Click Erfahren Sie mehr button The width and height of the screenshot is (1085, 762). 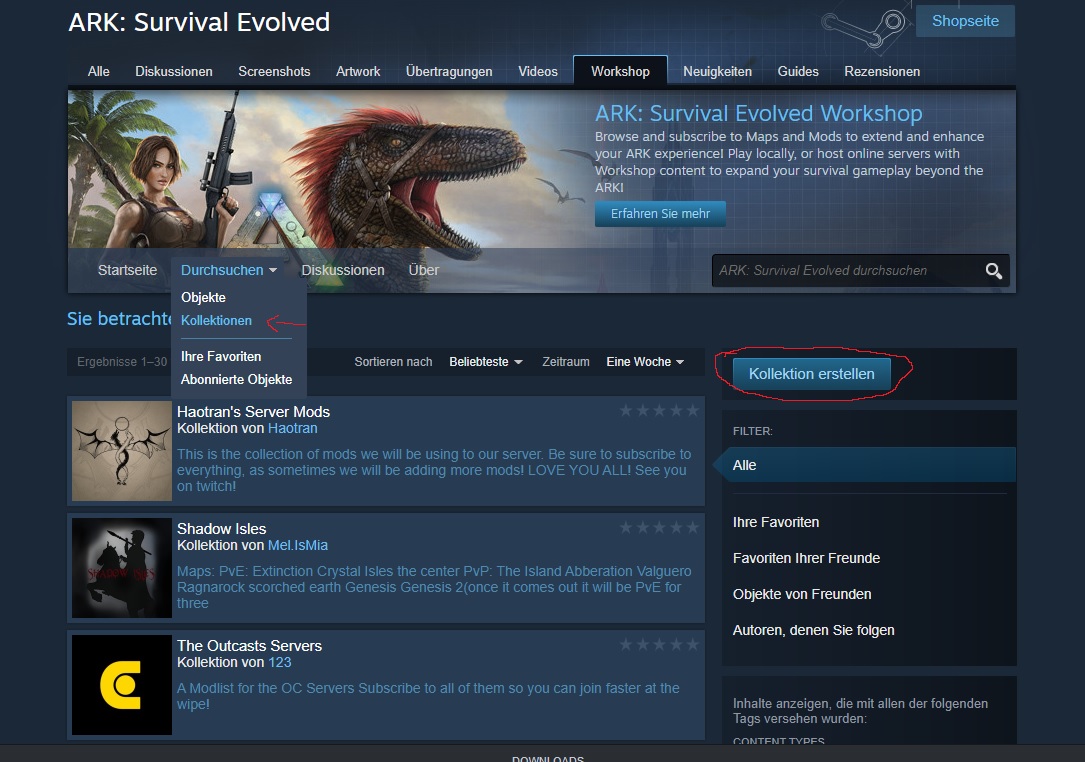(660, 214)
